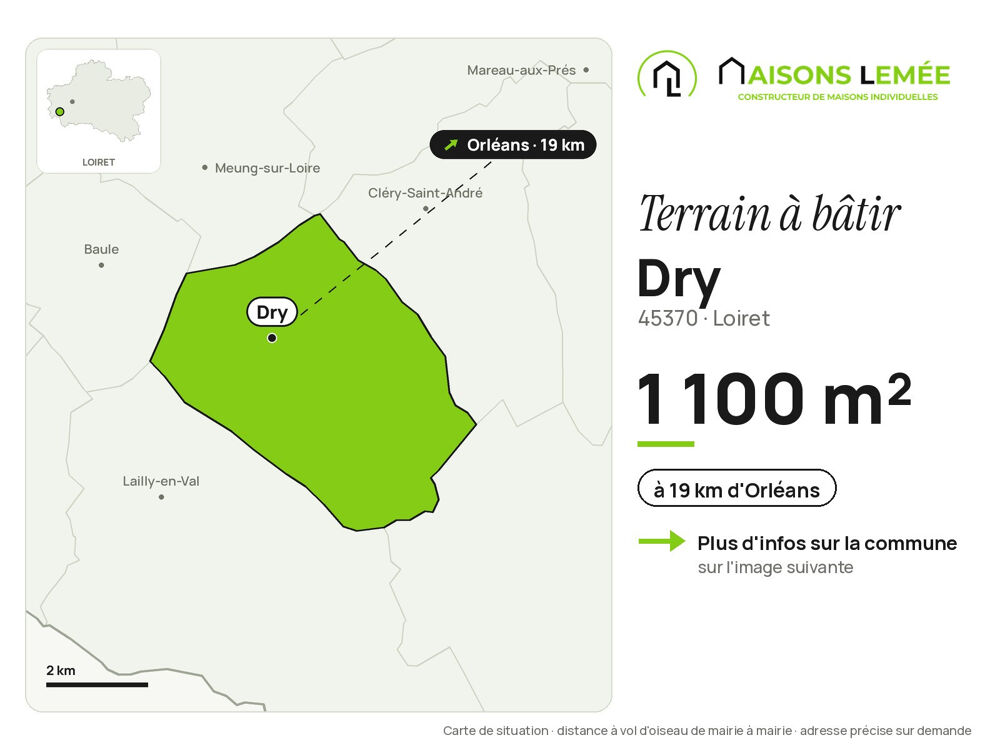
Task: Click the Dry town hall marker dot
Action: tap(272, 338)
